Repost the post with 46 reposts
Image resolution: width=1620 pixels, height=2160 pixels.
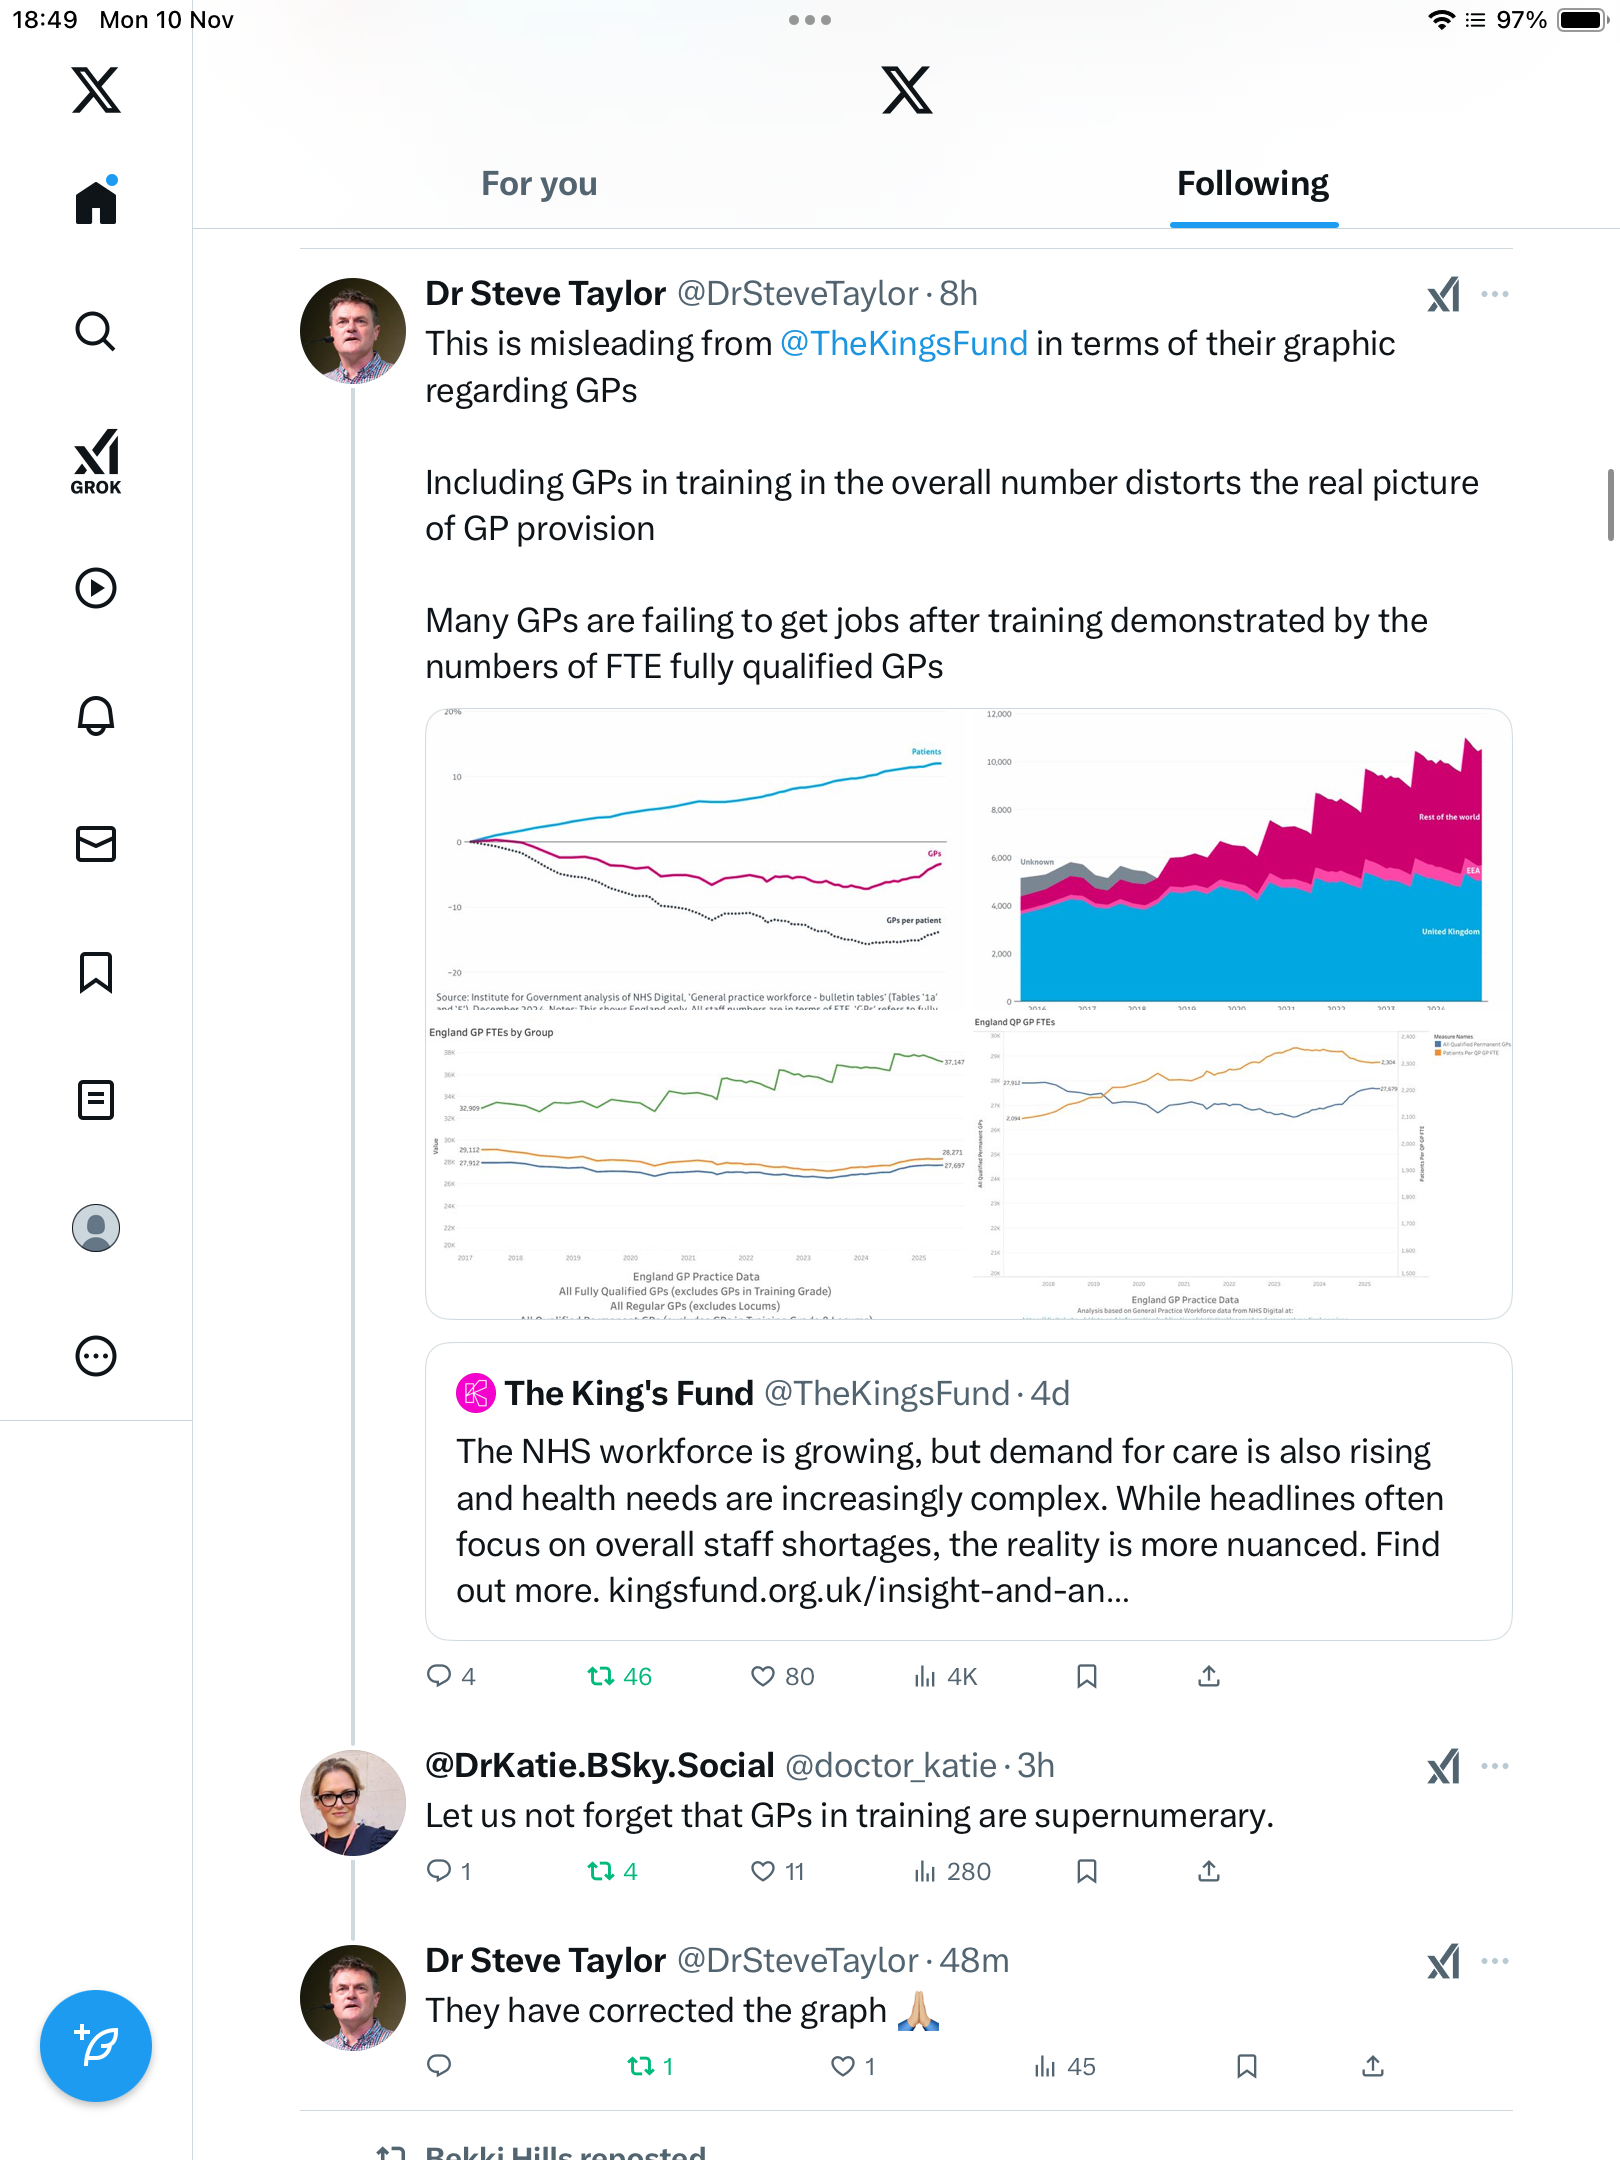tap(601, 1676)
